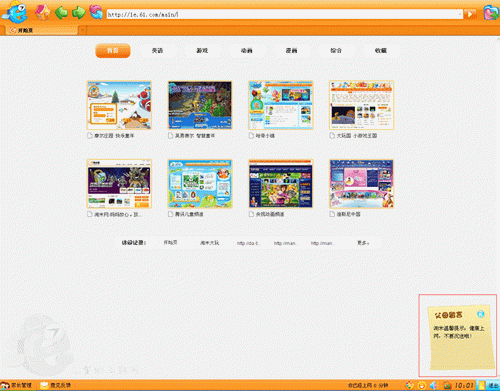The height and width of the screenshot is (391, 500).
Task: Open the 腾讯儿童频道 site thumbnail
Action: (200, 184)
